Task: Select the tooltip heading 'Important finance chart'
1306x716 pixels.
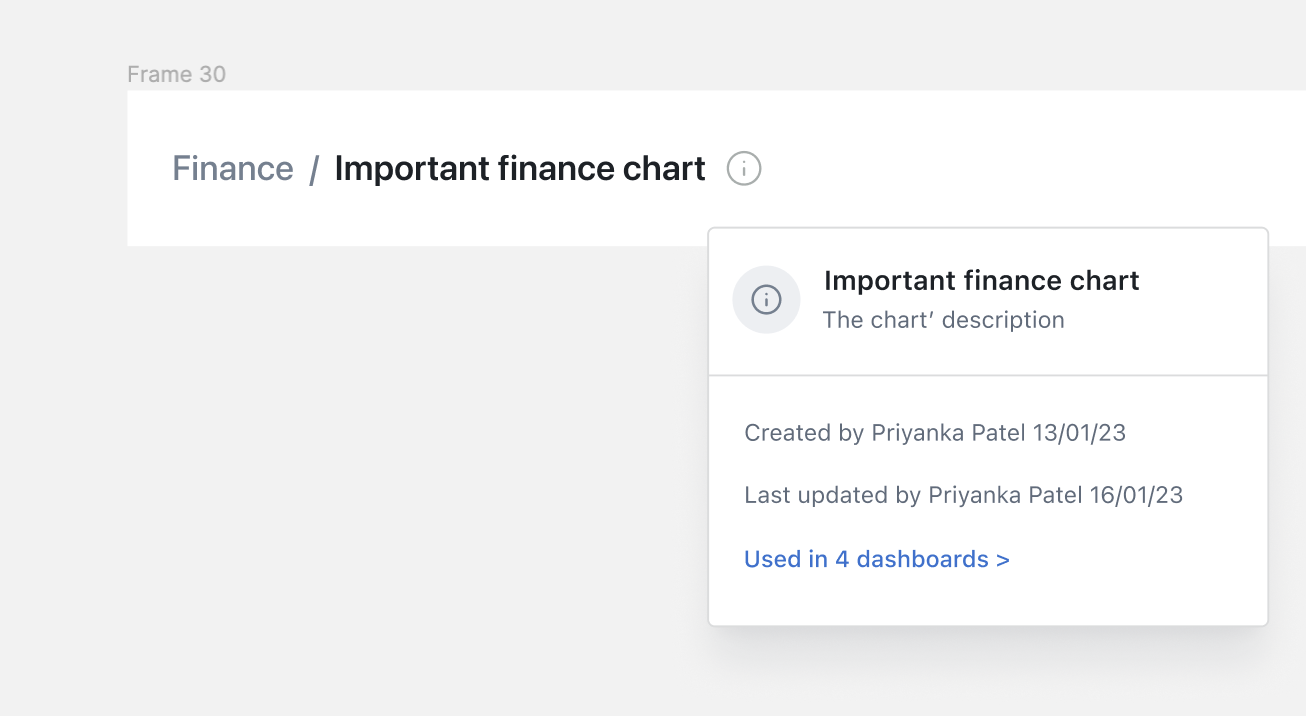Action: pyautogui.click(x=981, y=281)
